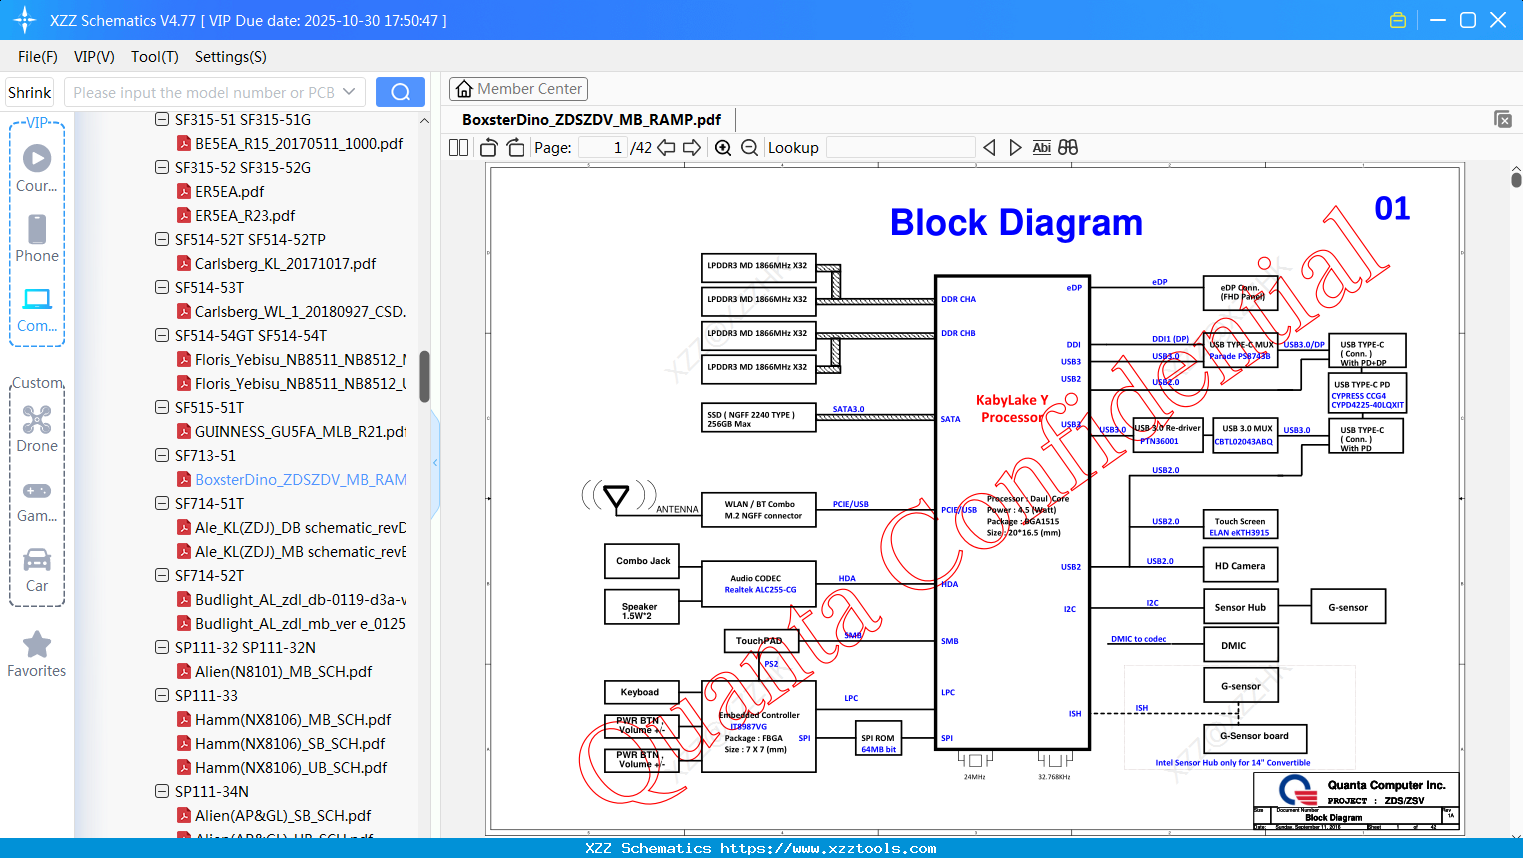Zoom out of the schematic
1523x858 pixels.
point(749,148)
